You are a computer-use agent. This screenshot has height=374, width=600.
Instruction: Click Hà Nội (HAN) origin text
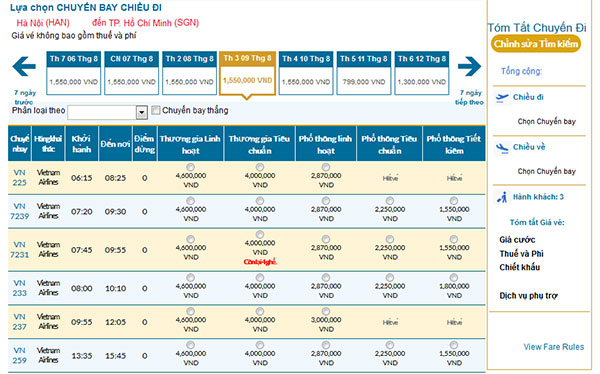click(x=43, y=23)
